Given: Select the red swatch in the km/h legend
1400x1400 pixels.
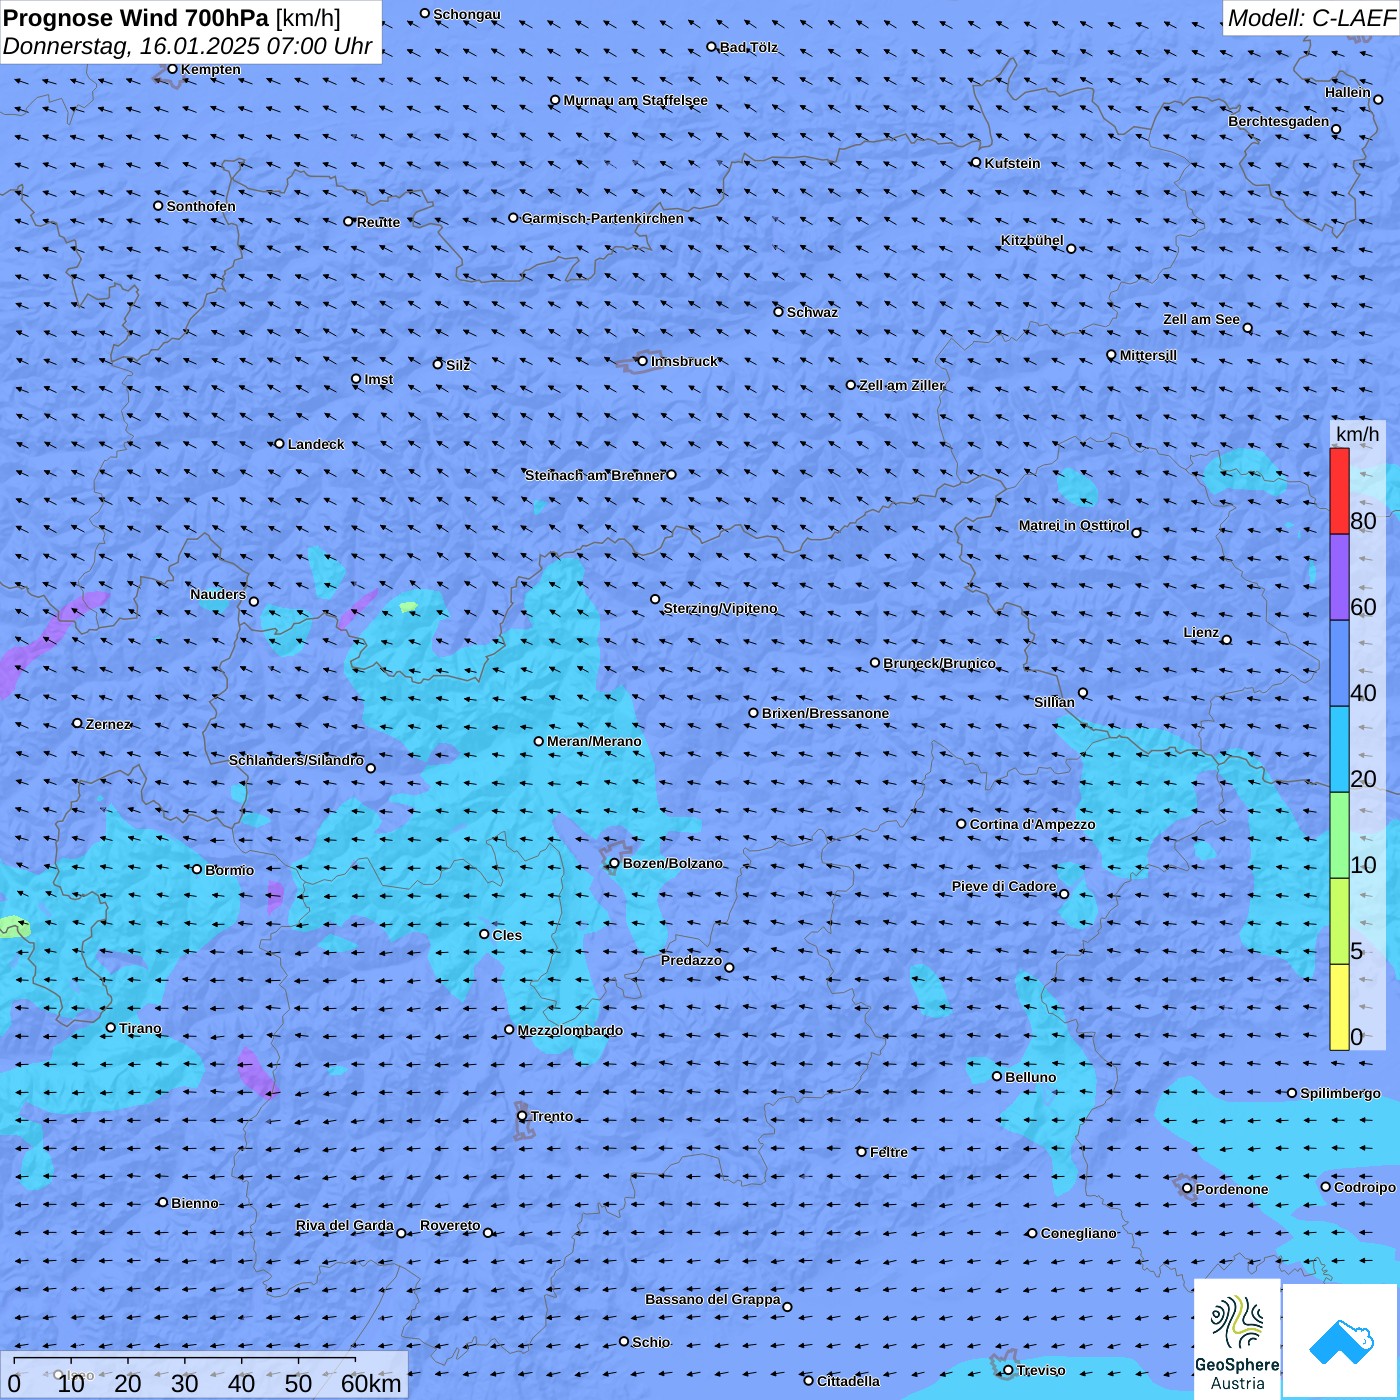Looking at the screenshot, I should coord(1339,491).
